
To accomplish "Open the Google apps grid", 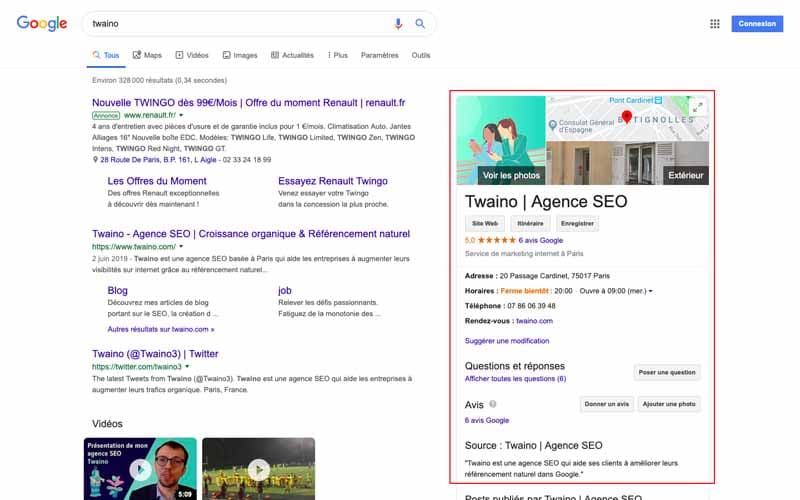I will (715, 23).
